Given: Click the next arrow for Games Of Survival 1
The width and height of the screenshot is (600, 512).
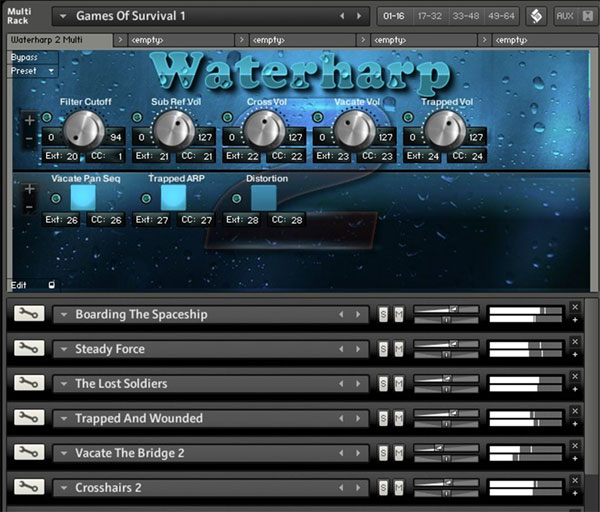Looking at the screenshot, I should [x=360, y=16].
